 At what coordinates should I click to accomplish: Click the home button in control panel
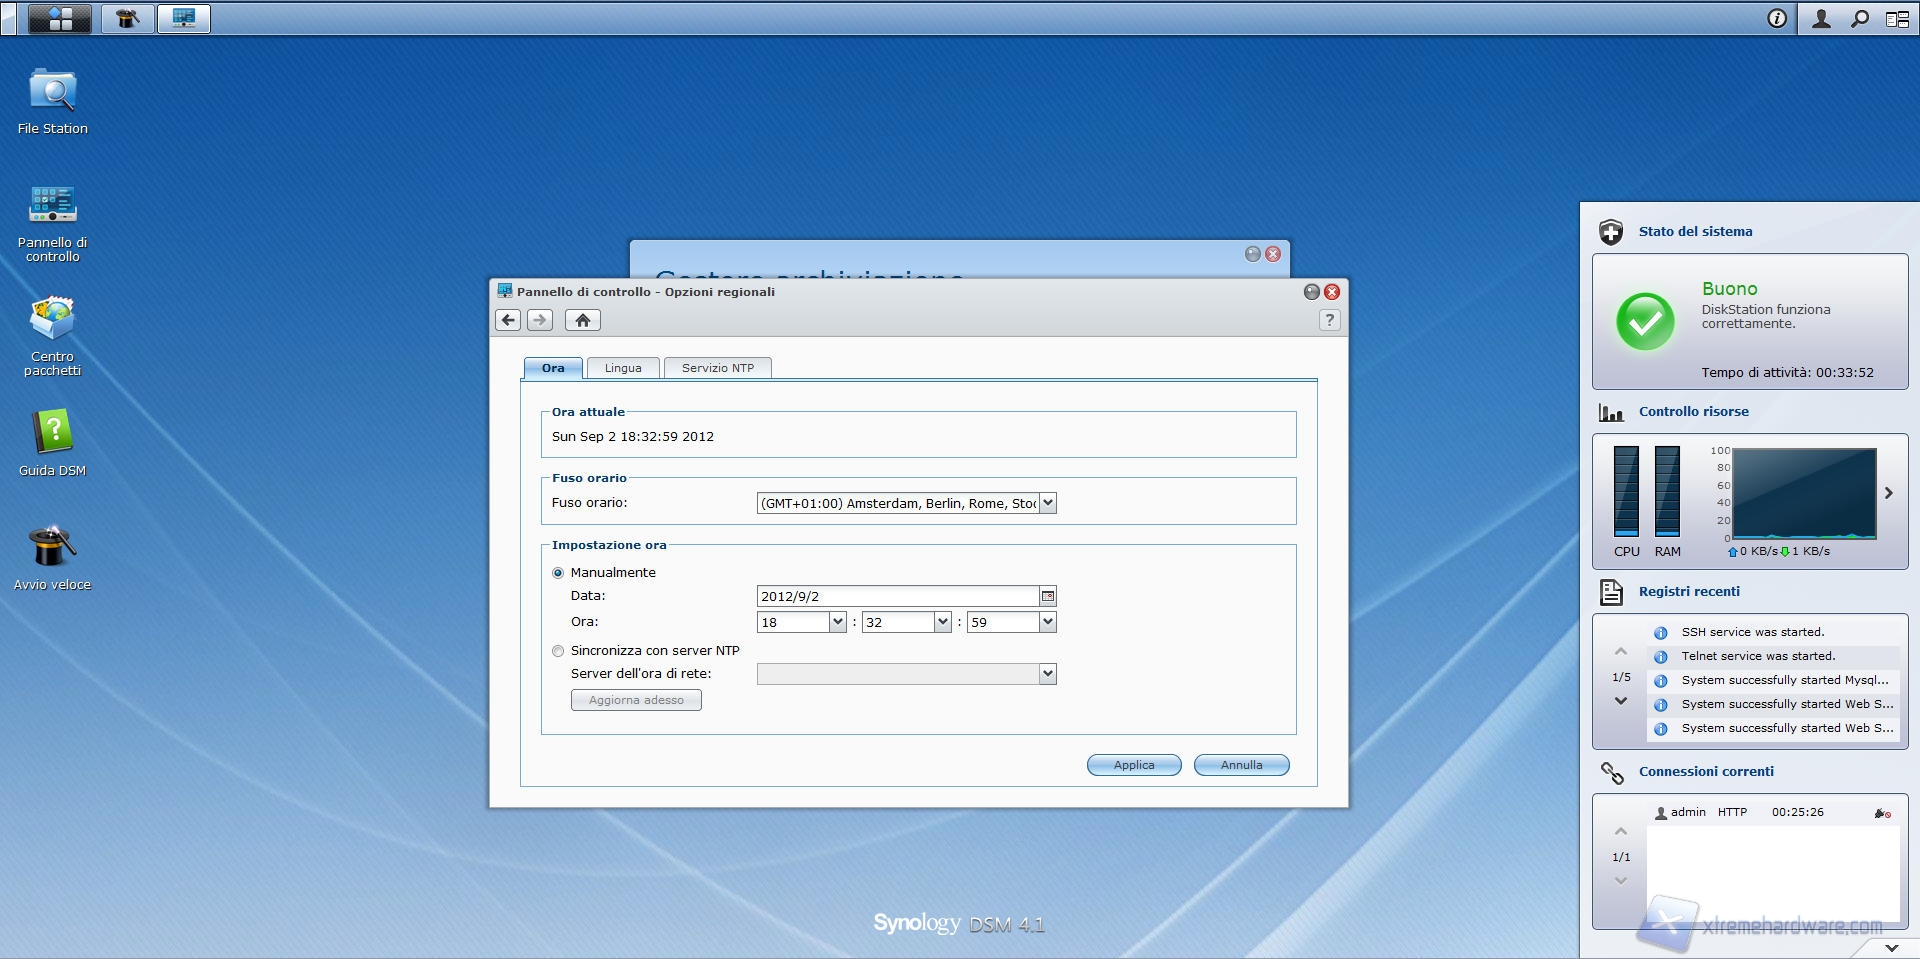582,320
